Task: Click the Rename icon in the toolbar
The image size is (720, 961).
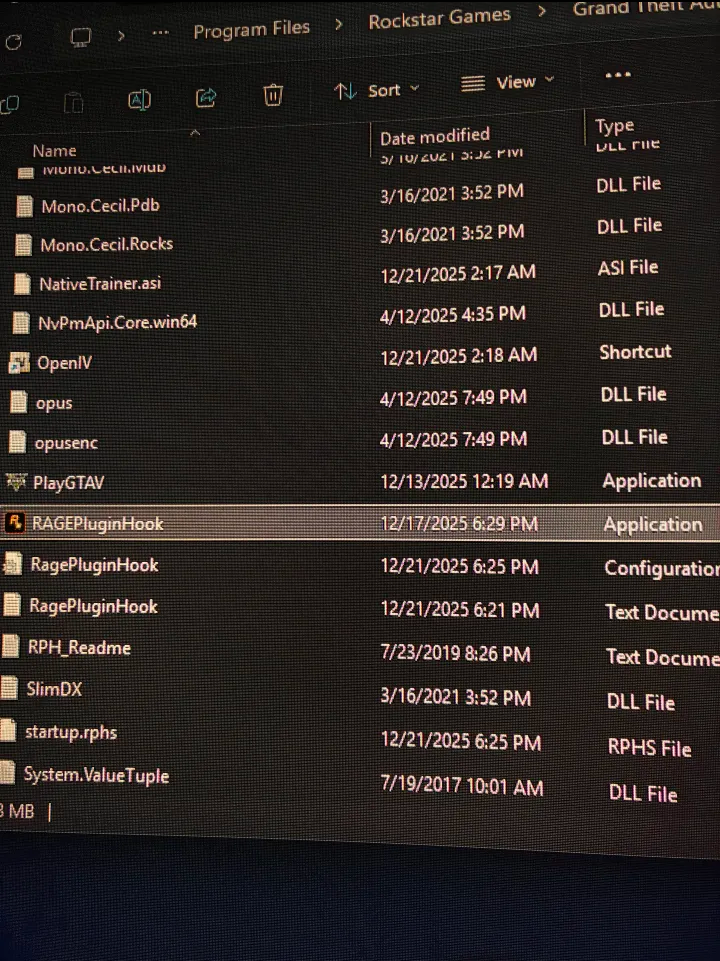Action: click(139, 100)
